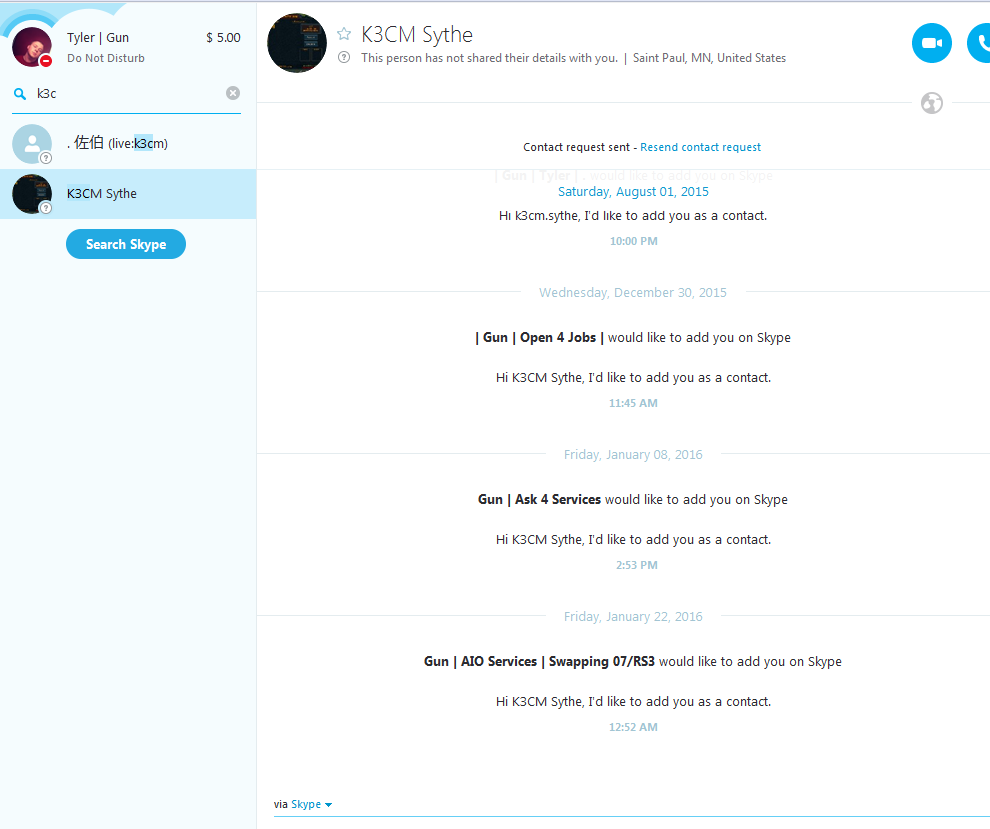Image resolution: width=990 pixels, height=829 pixels.
Task: Click the 2:53 PM timestamp
Action: (x=636, y=565)
